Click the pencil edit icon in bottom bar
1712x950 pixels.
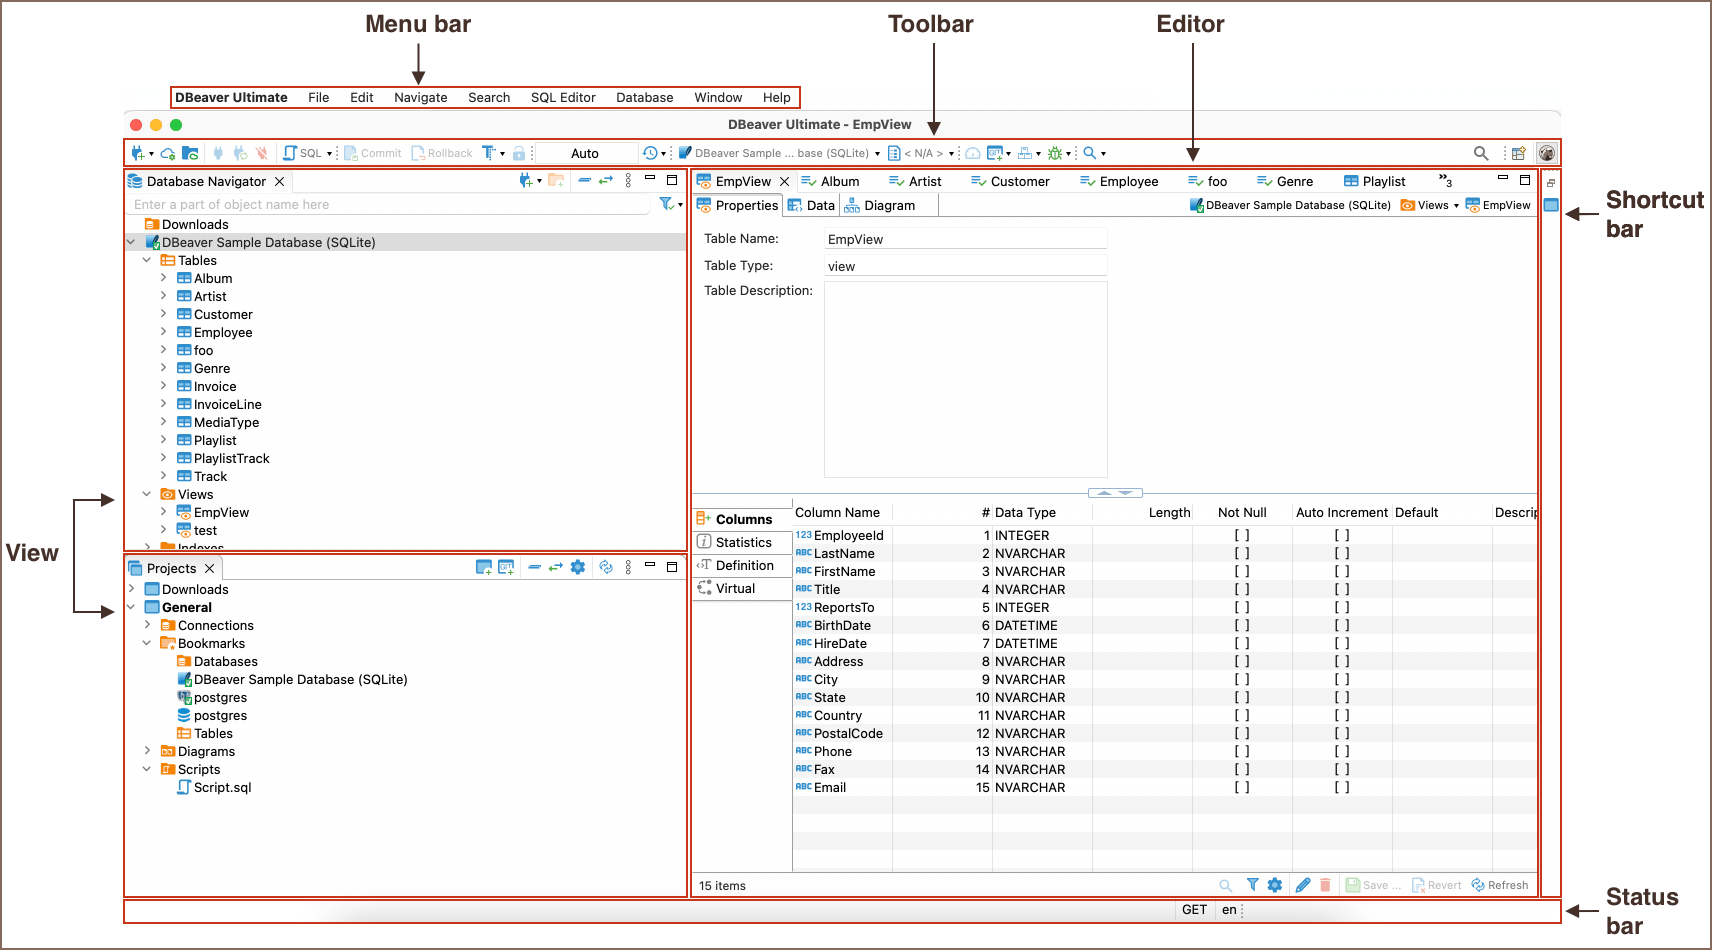coord(1302,885)
